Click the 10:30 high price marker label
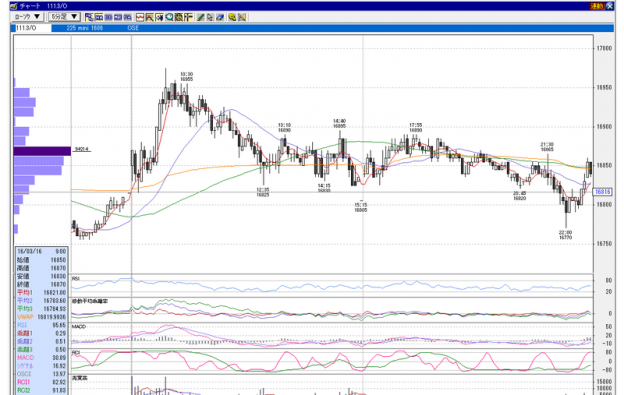Viewport: 624px width, 395px height. (186, 77)
